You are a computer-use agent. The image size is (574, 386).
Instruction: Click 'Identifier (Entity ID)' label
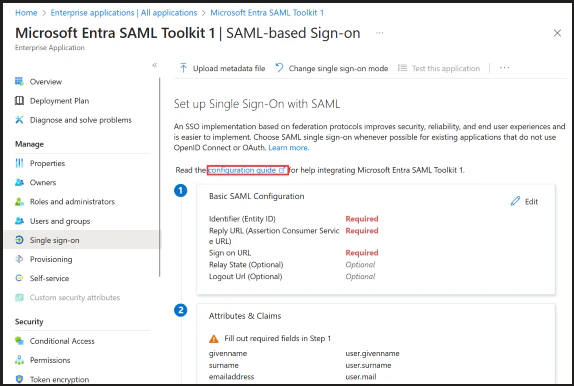[242, 219]
